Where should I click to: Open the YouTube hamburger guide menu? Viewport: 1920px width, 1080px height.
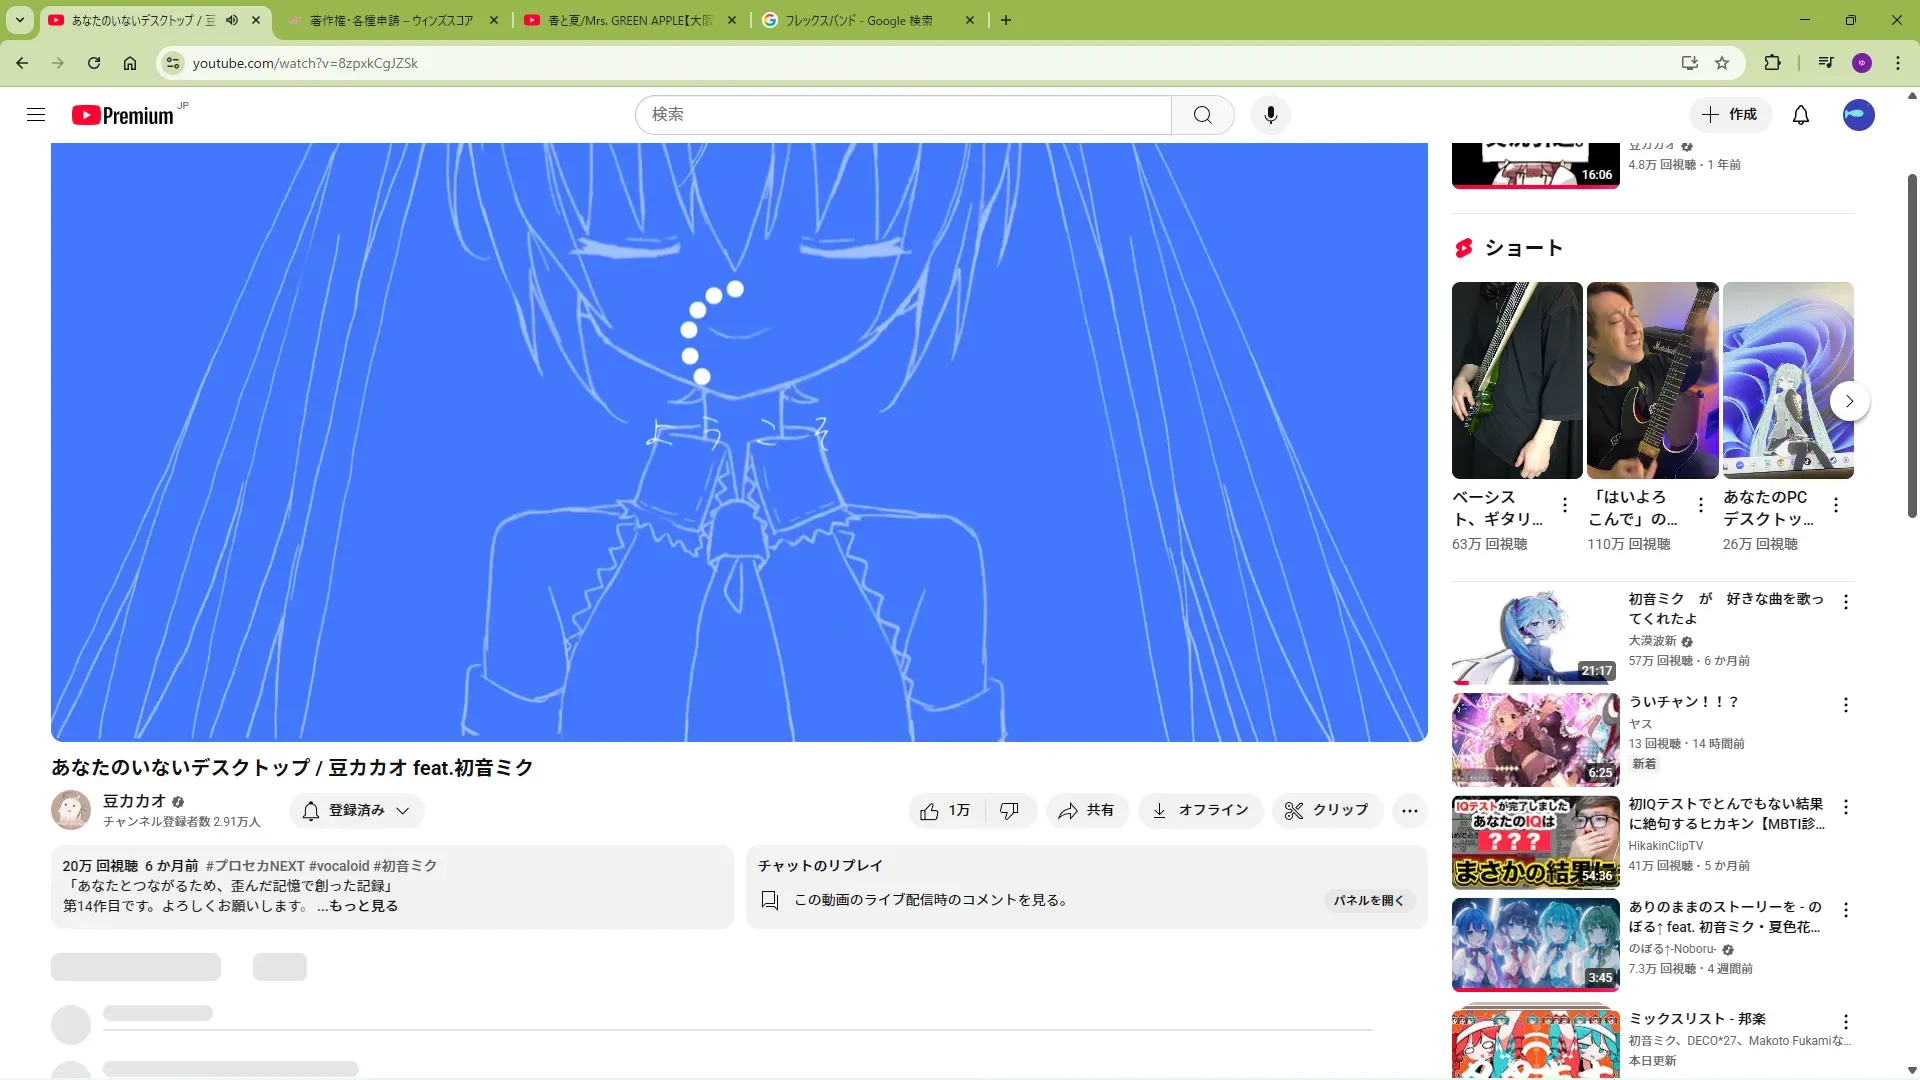point(36,115)
